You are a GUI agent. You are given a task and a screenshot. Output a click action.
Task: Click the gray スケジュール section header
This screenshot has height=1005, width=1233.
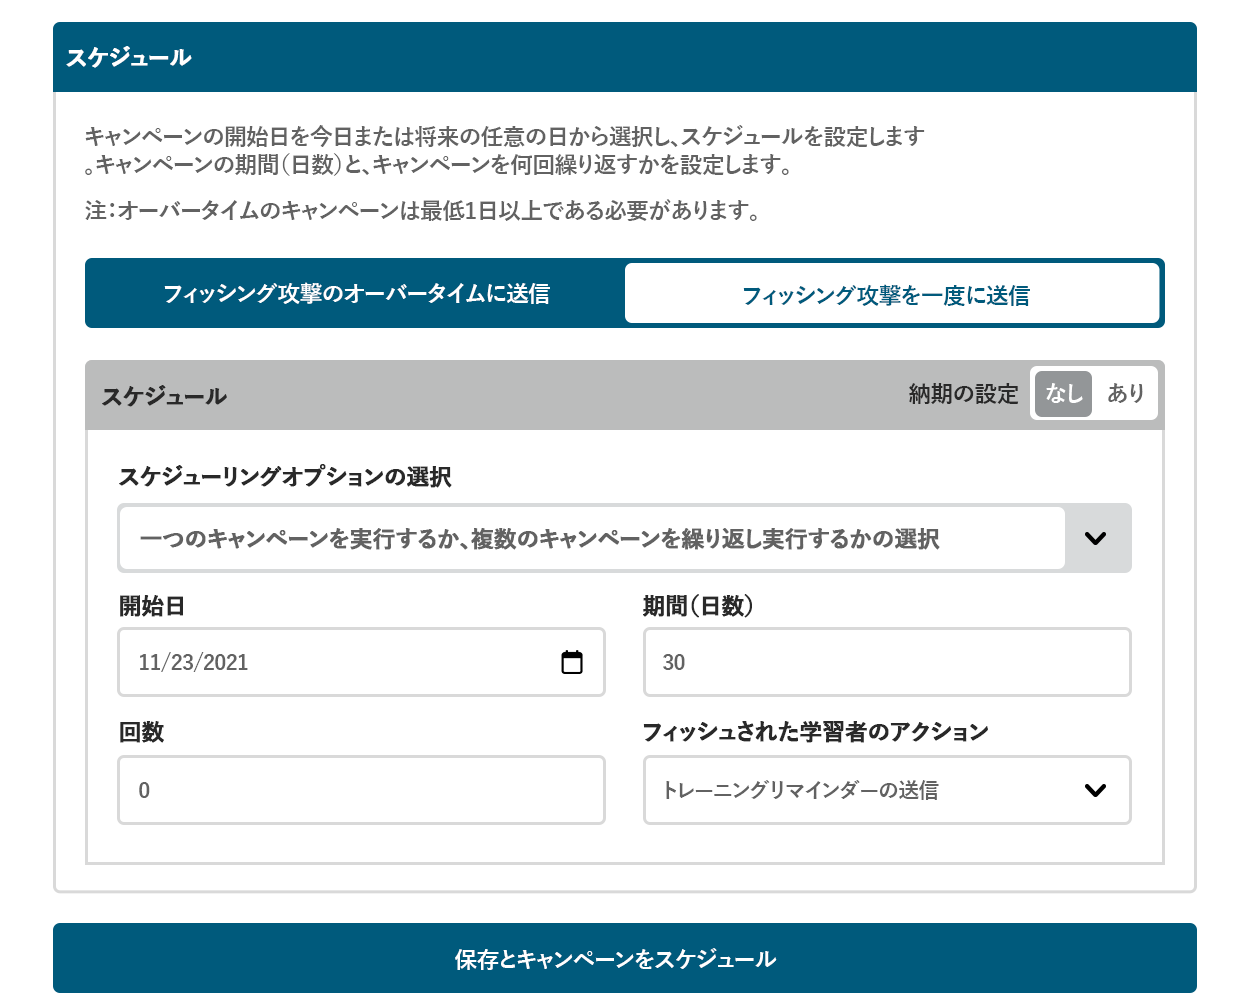tap(165, 396)
